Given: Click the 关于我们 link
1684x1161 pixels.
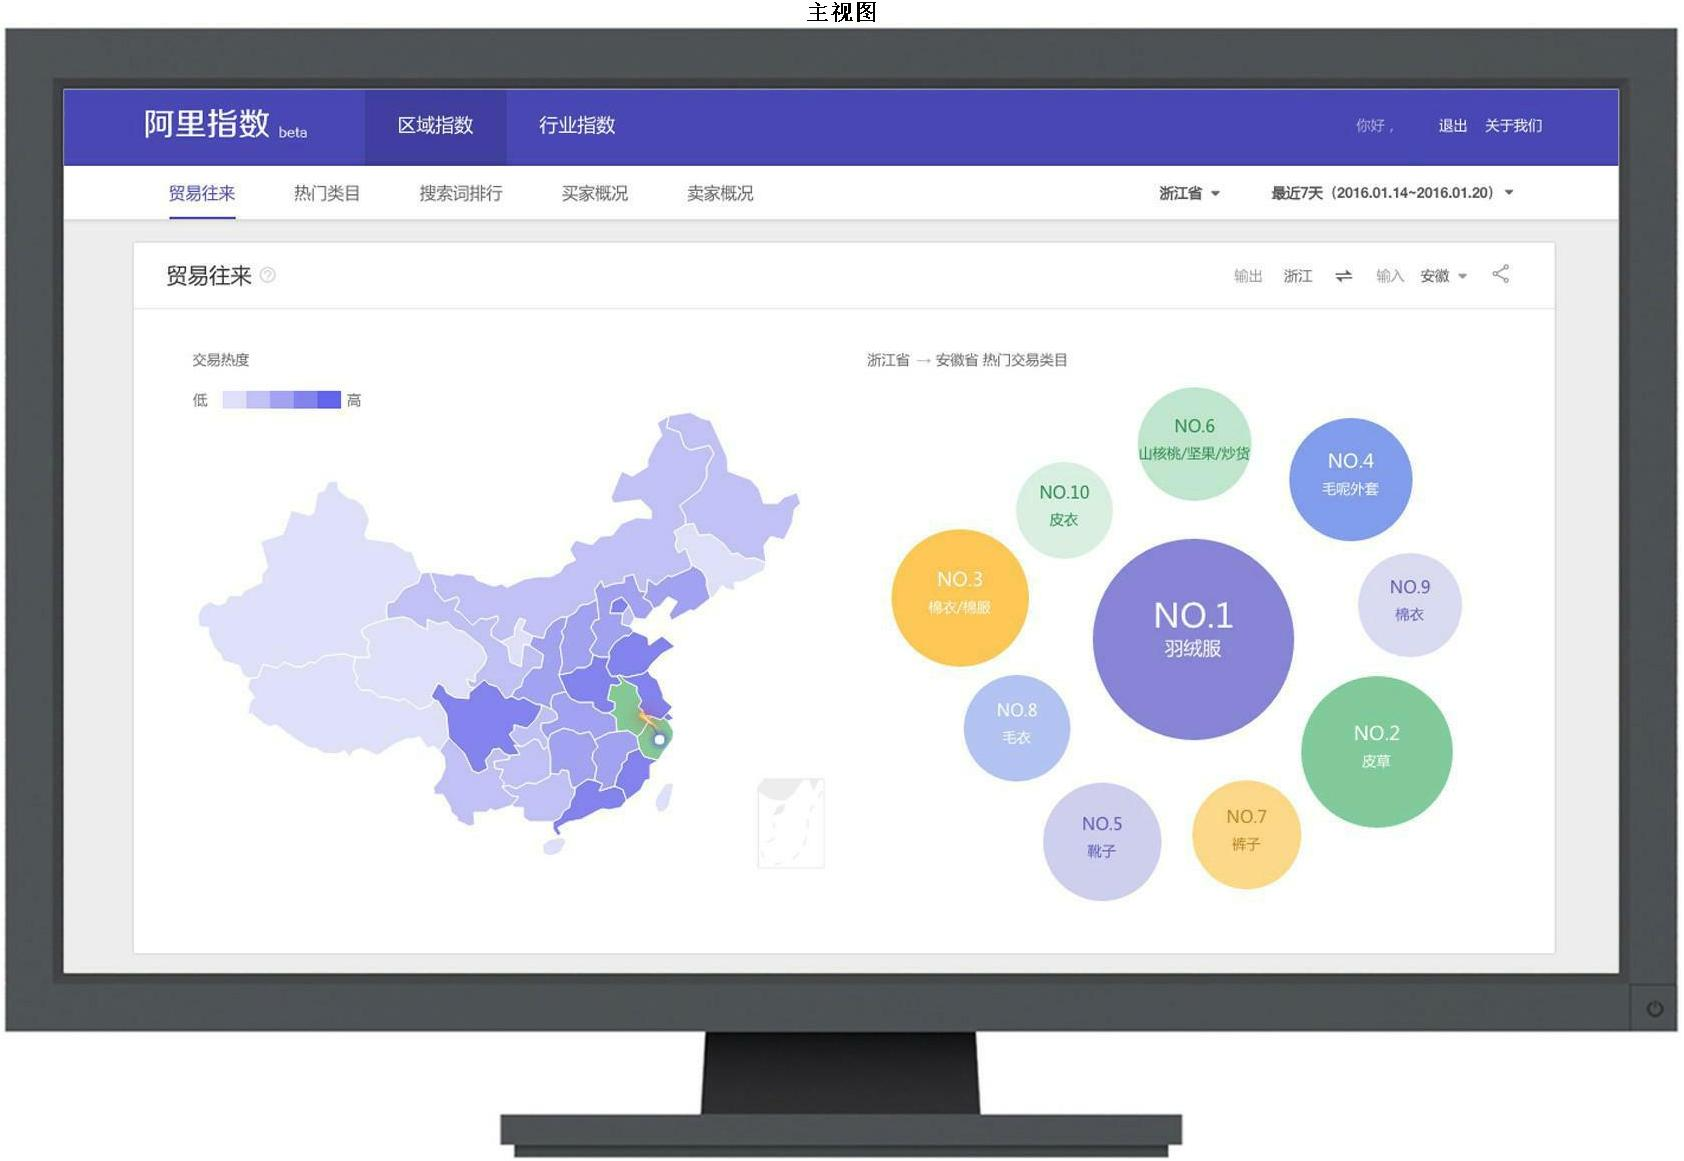Looking at the screenshot, I should [x=1513, y=126].
